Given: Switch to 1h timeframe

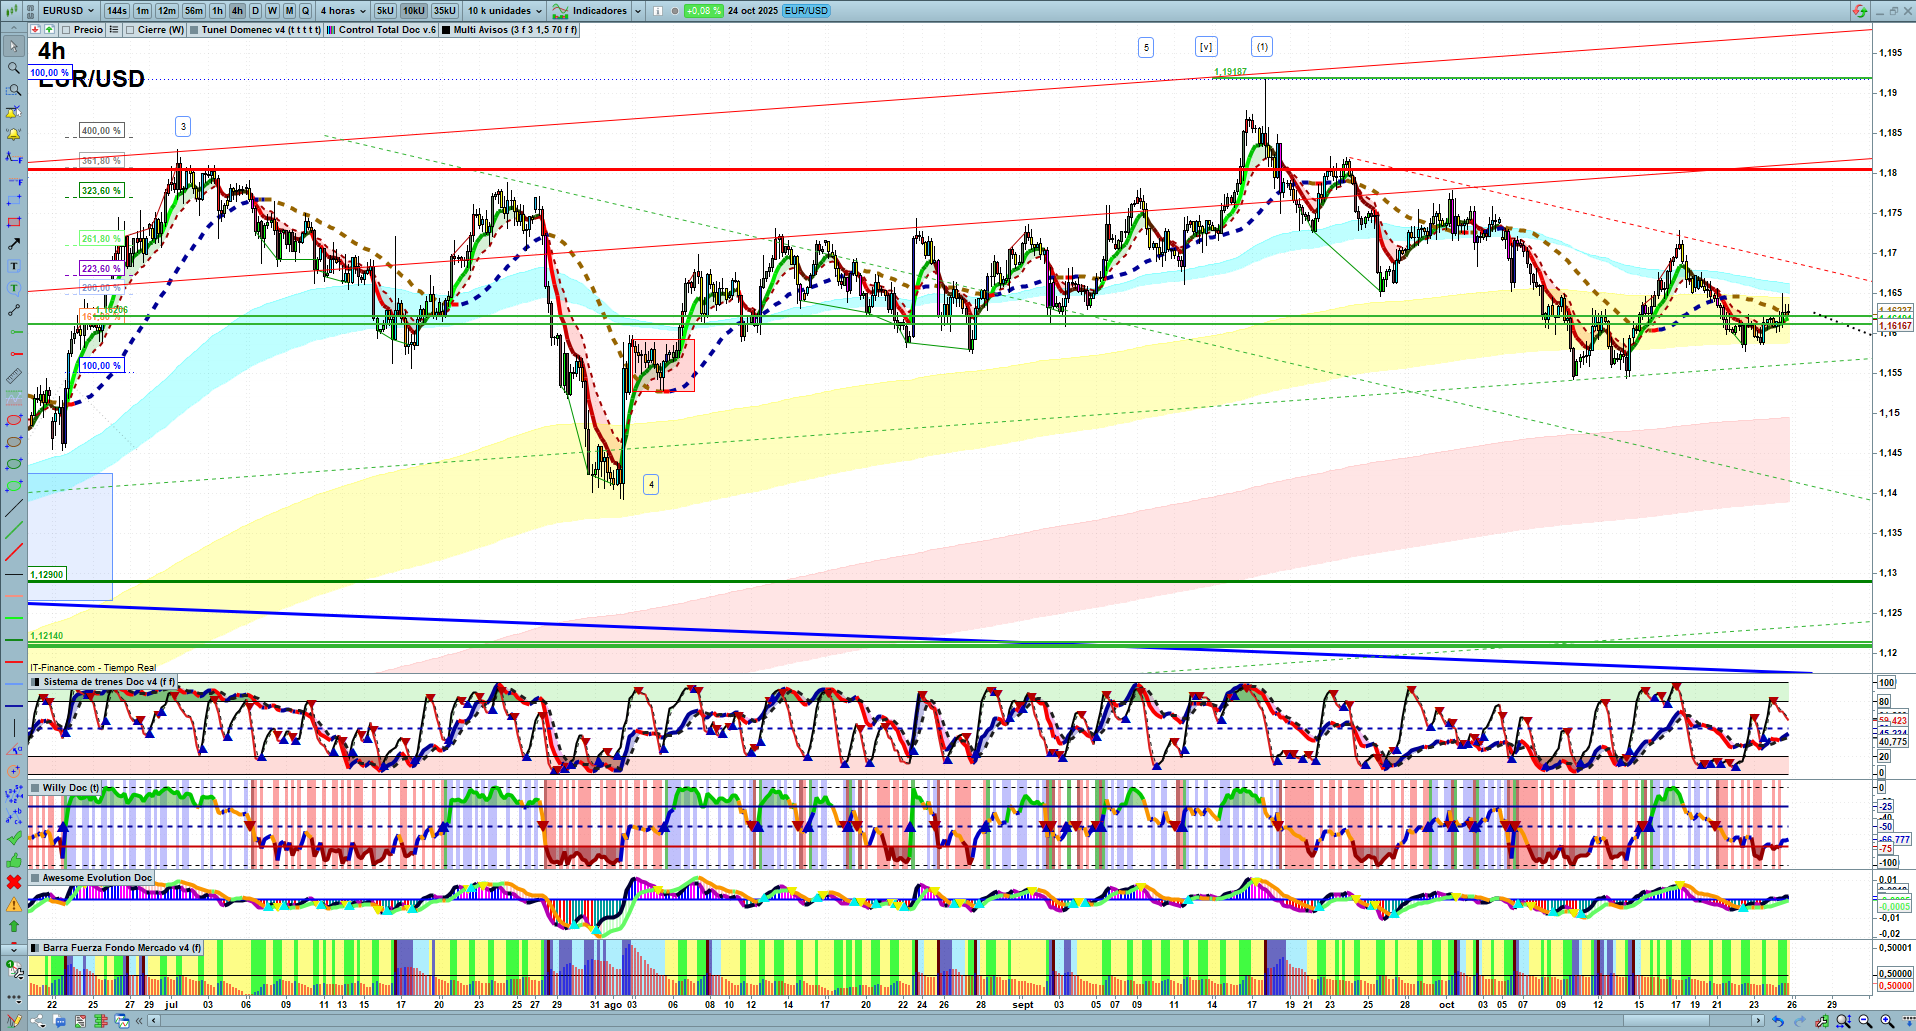Looking at the screenshot, I should (x=218, y=11).
